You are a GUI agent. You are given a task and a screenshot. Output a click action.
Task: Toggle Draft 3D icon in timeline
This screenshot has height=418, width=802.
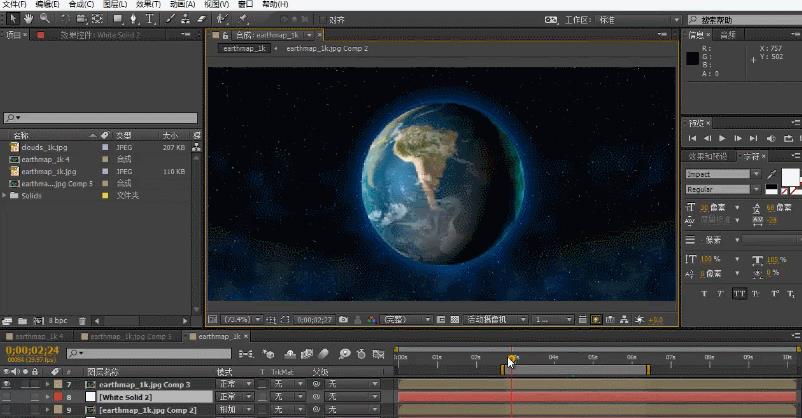pyautogui.click(x=268, y=354)
